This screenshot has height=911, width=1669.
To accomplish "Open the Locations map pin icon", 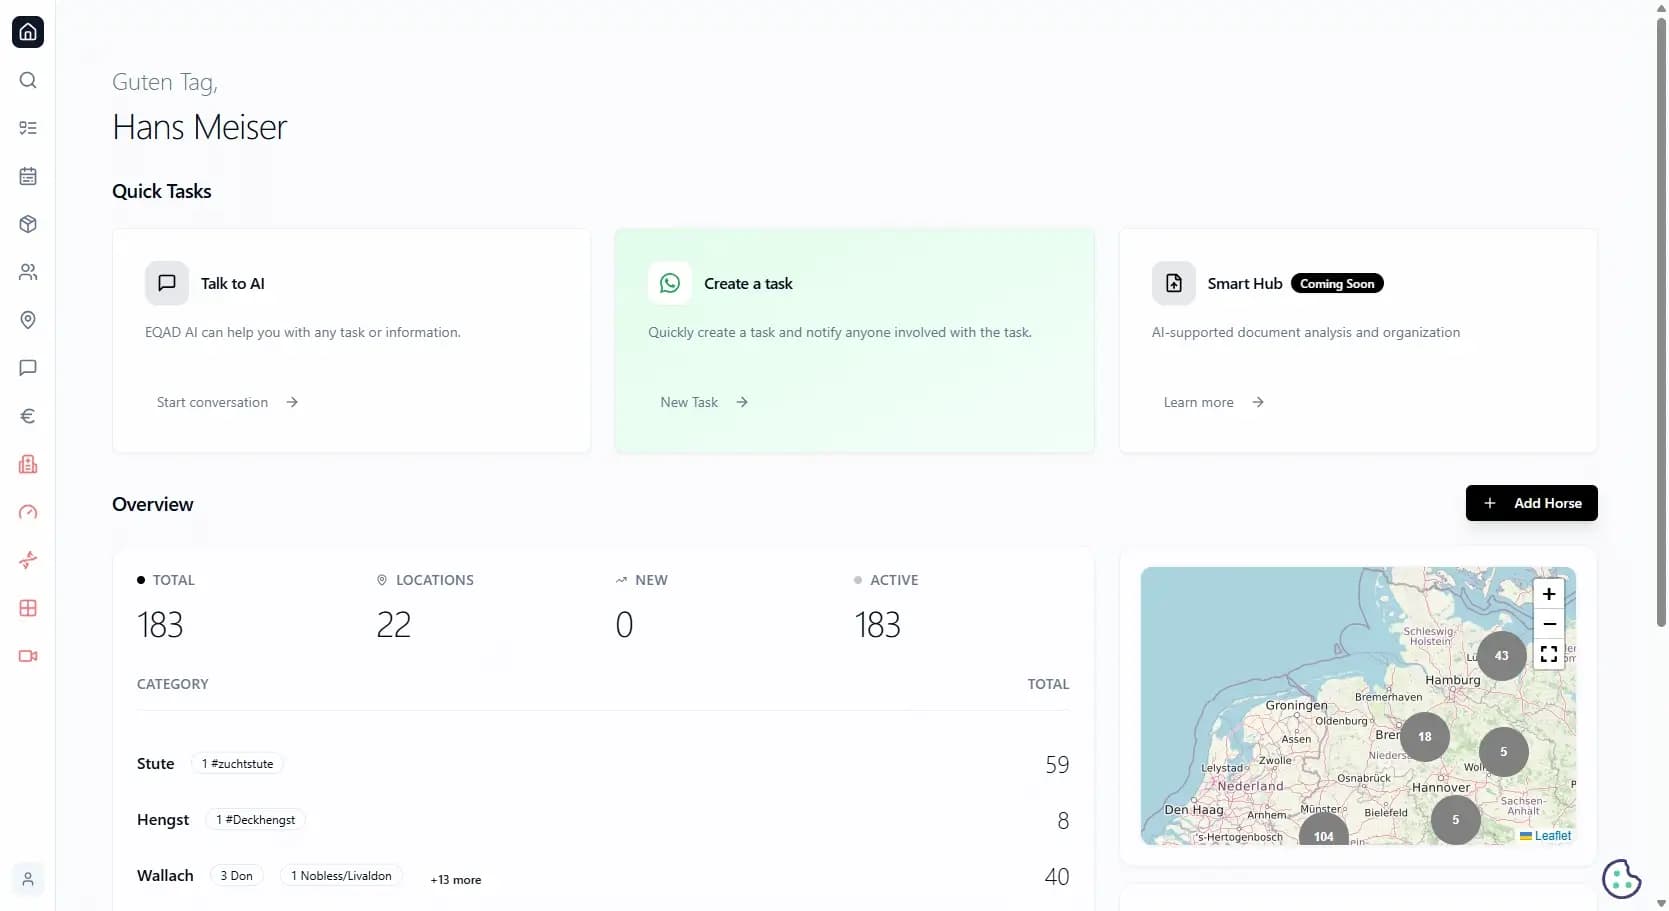I will pos(27,320).
